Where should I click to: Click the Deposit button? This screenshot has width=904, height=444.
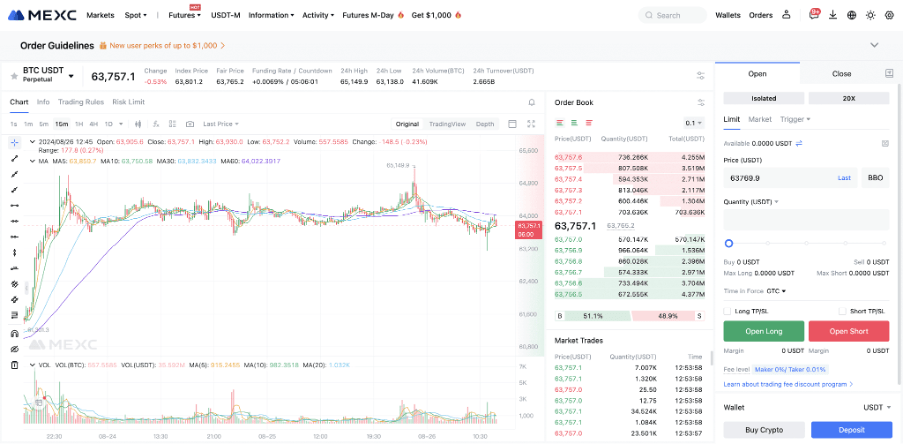[x=850, y=430]
